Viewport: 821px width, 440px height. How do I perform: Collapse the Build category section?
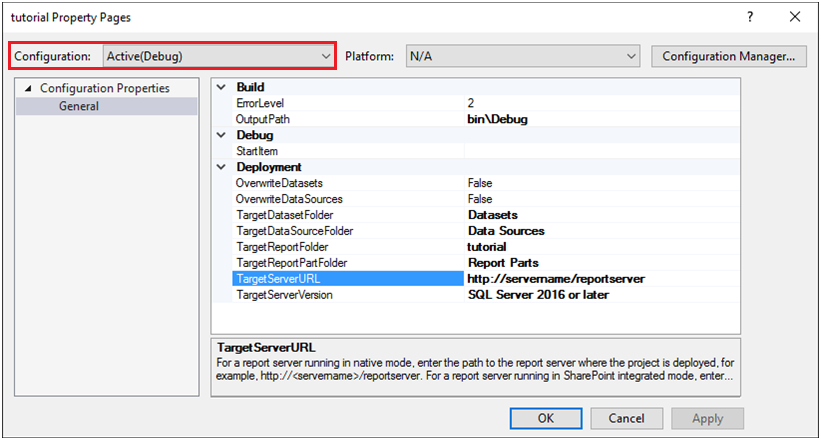point(222,87)
